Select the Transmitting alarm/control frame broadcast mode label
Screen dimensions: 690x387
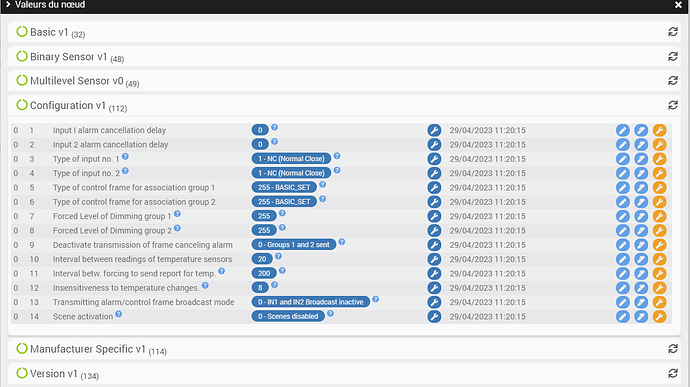pos(143,302)
